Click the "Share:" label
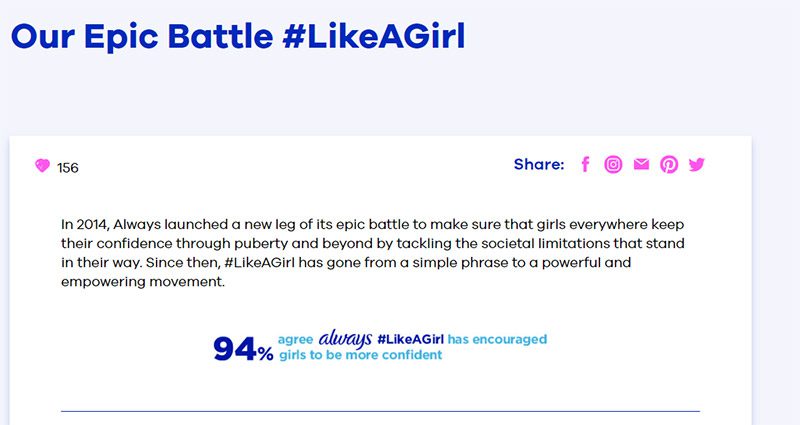Viewport: 800px width, 425px height. [539, 164]
